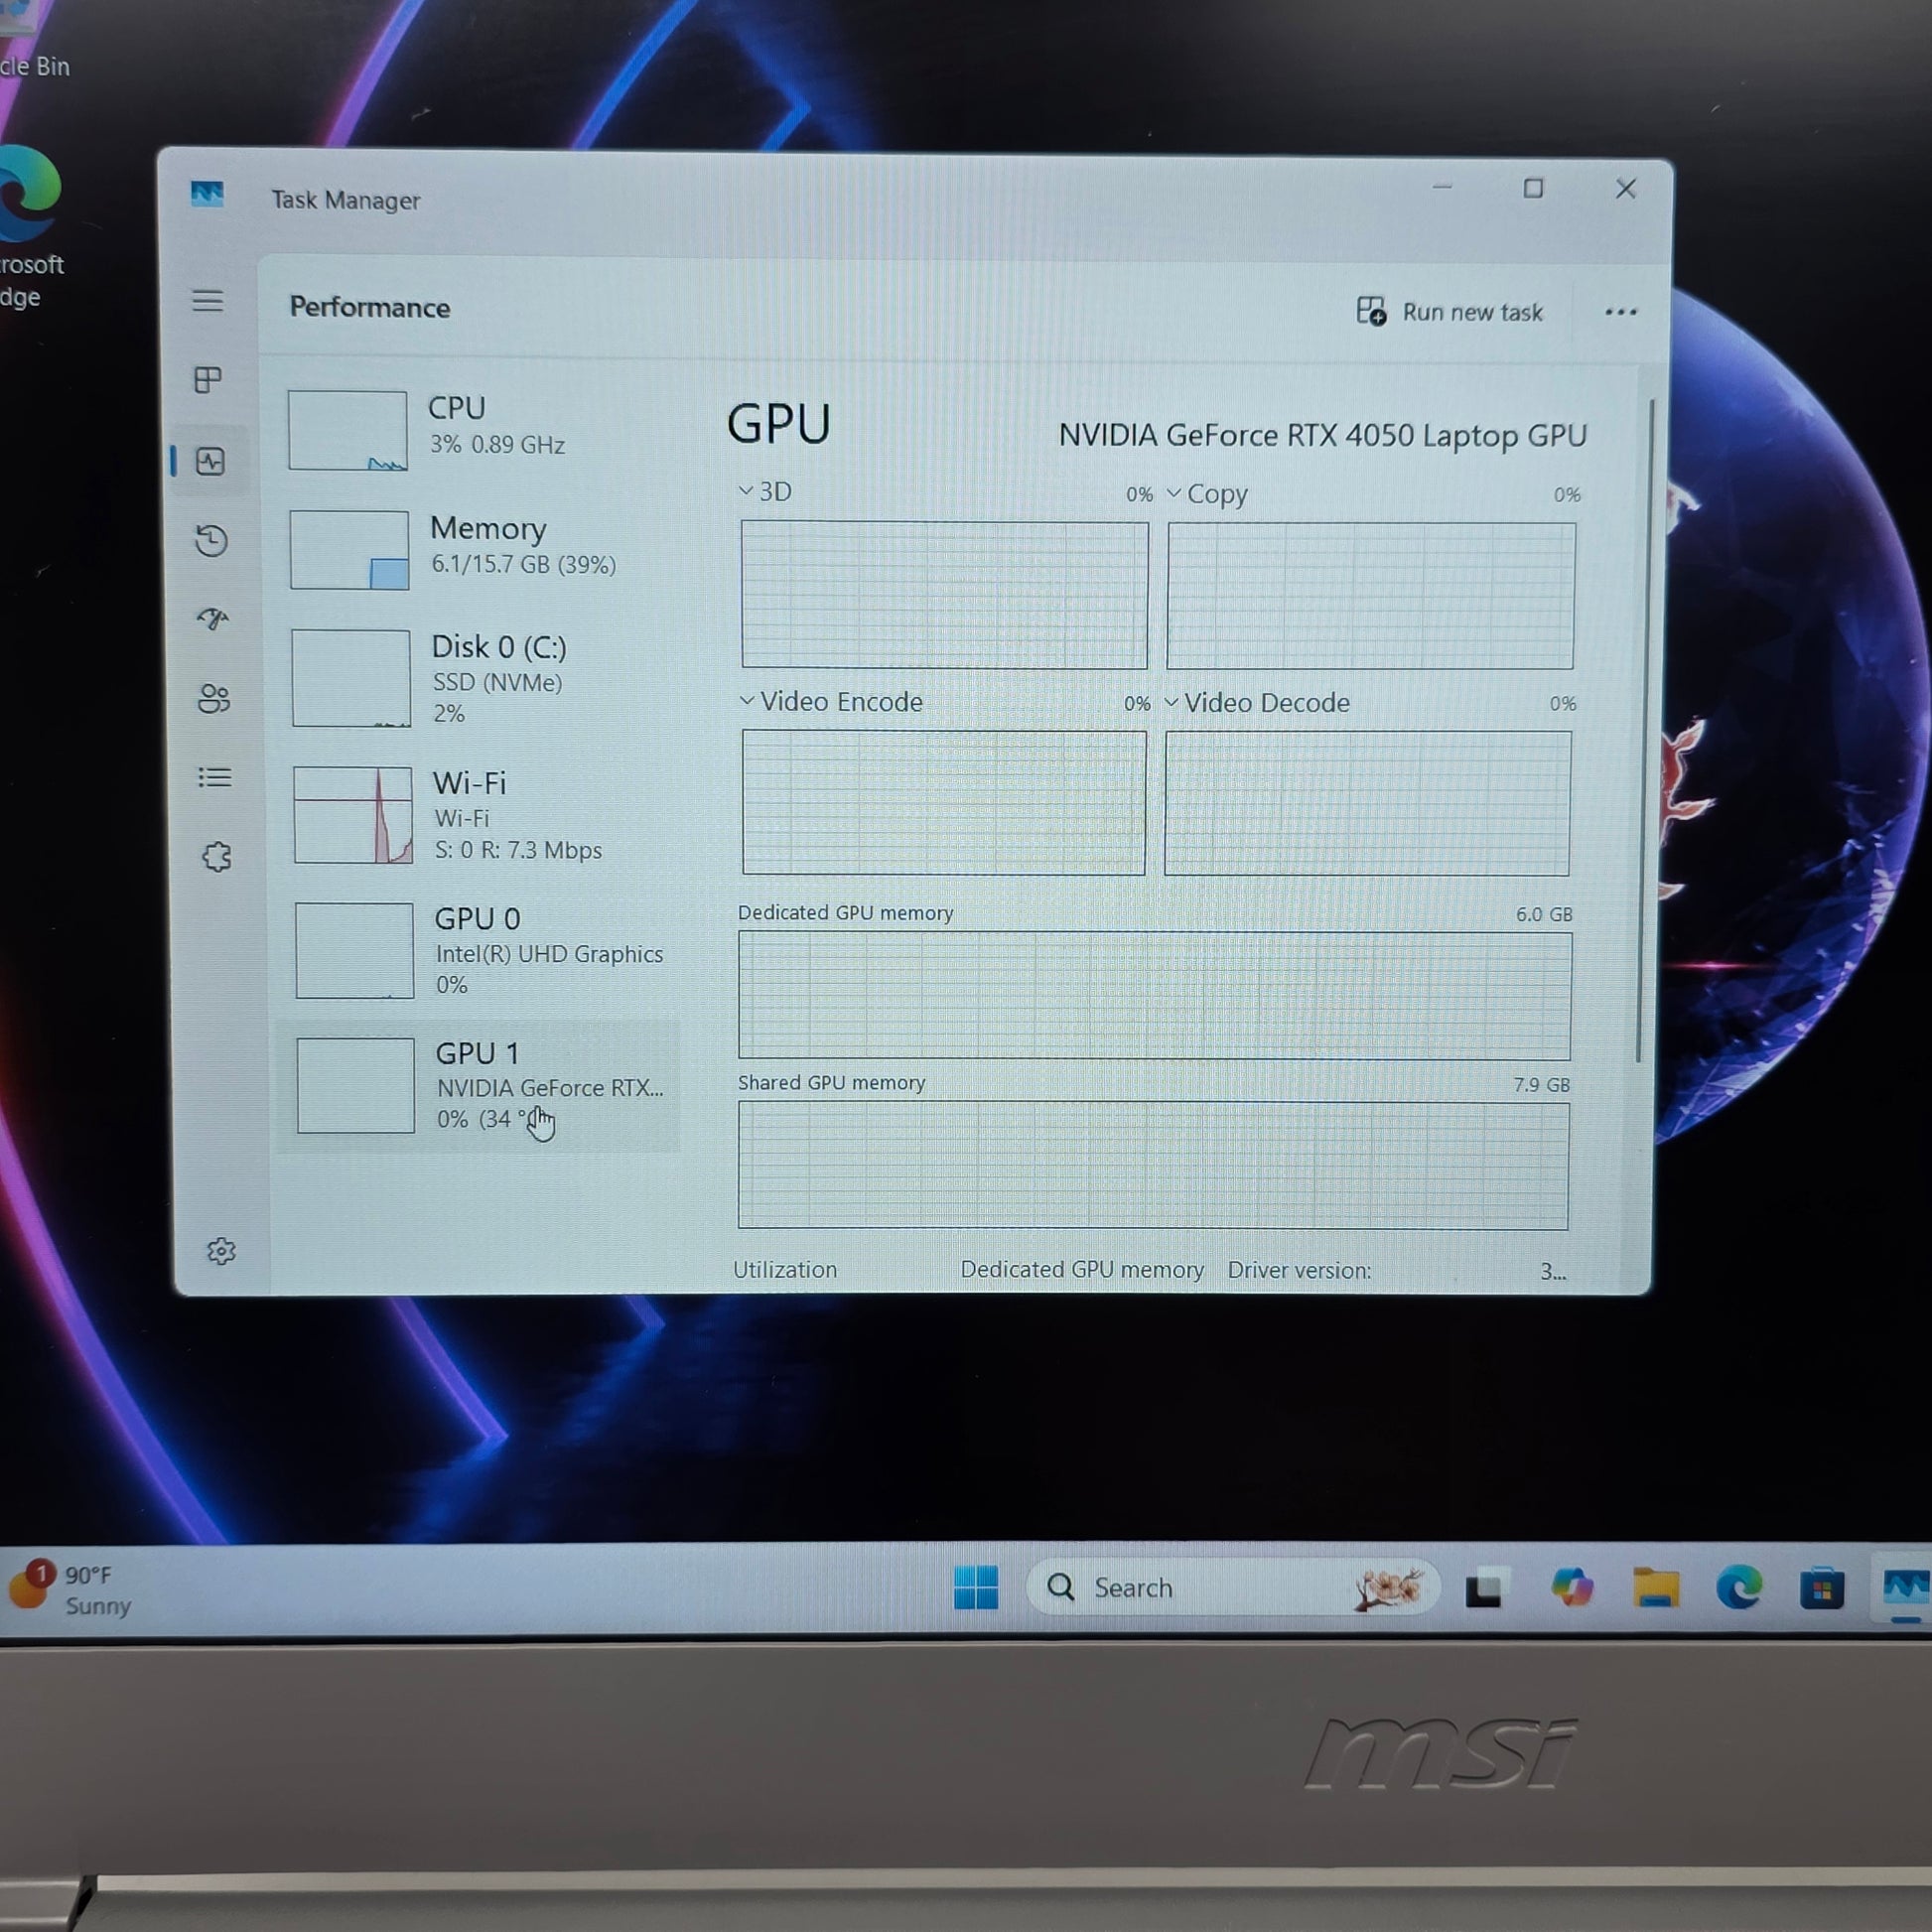Open the Users page icon
This screenshot has height=1932, width=1932.
click(214, 698)
